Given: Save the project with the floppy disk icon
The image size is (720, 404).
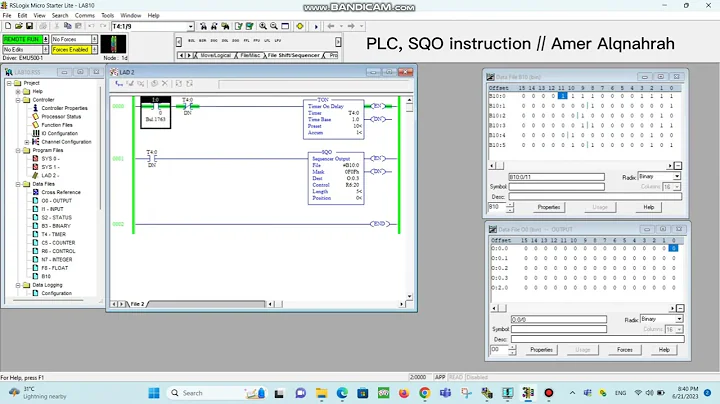Looking at the screenshot, I should (29, 26).
